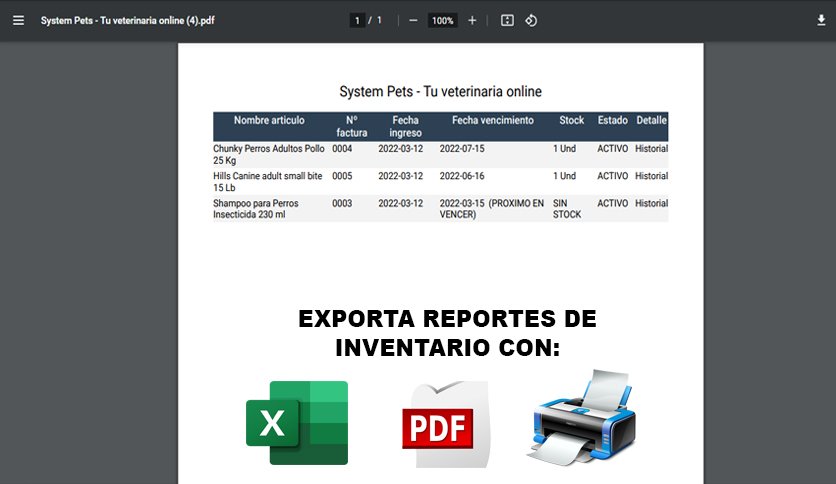Click the EXPORTA REPORTES DE INVENTARIO heading
This screenshot has width=836, height=484.
point(447,333)
